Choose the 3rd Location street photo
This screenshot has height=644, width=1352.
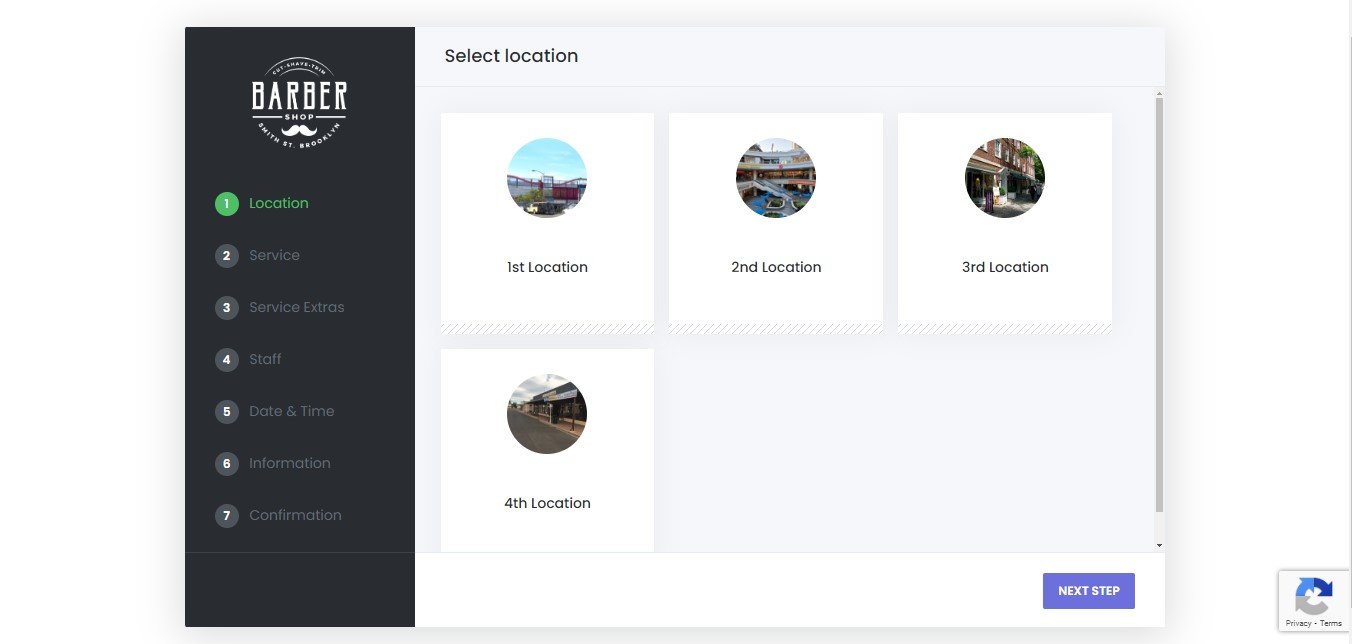1004,178
